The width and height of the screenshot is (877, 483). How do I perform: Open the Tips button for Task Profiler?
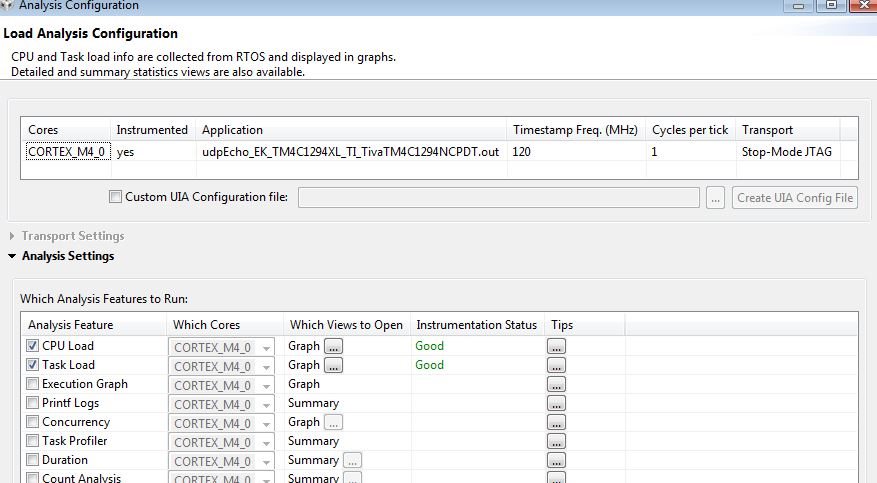click(556, 441)
